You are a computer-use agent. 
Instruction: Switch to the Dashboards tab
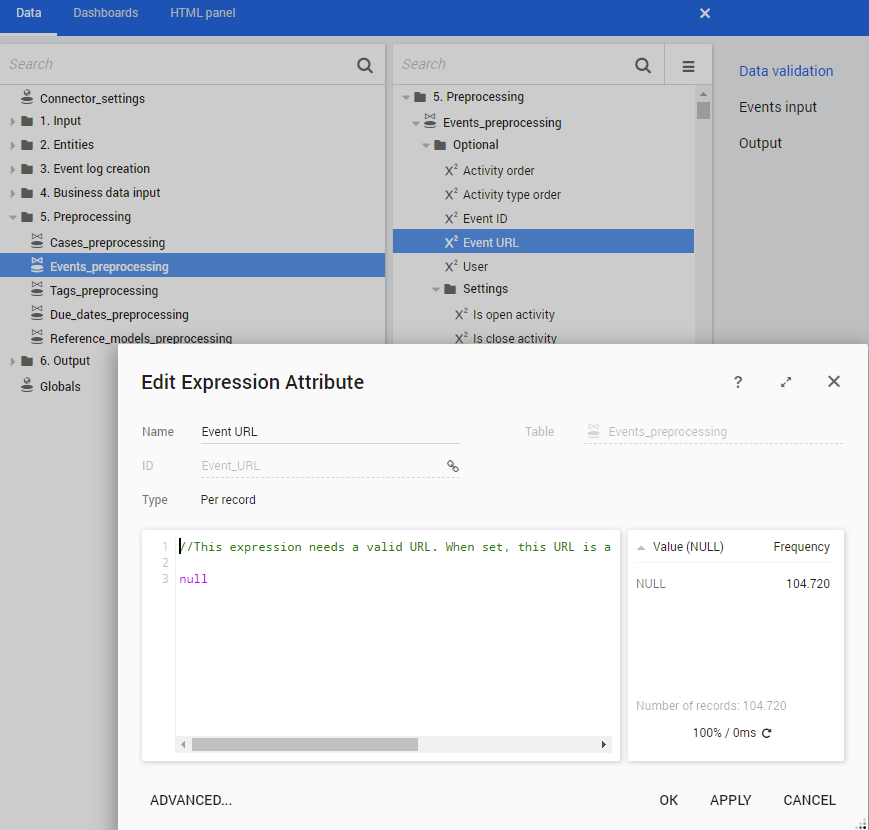tap(106, 13)
